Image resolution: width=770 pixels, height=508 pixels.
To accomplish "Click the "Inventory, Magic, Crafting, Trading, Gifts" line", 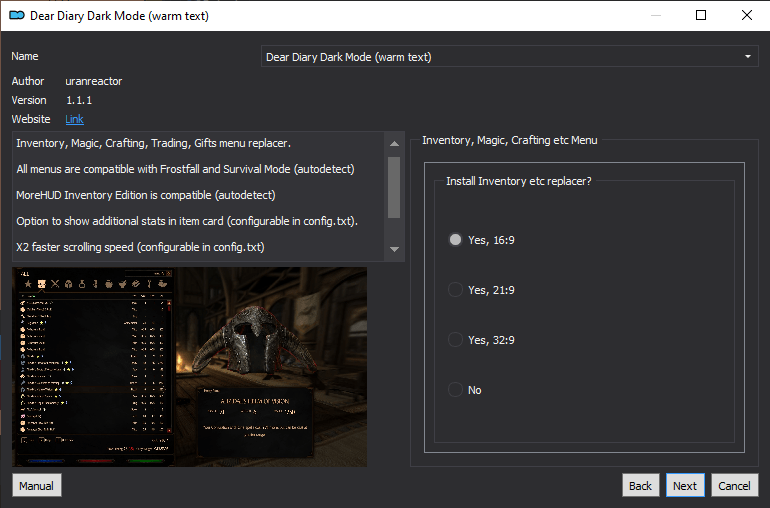I will click(154, 143).
